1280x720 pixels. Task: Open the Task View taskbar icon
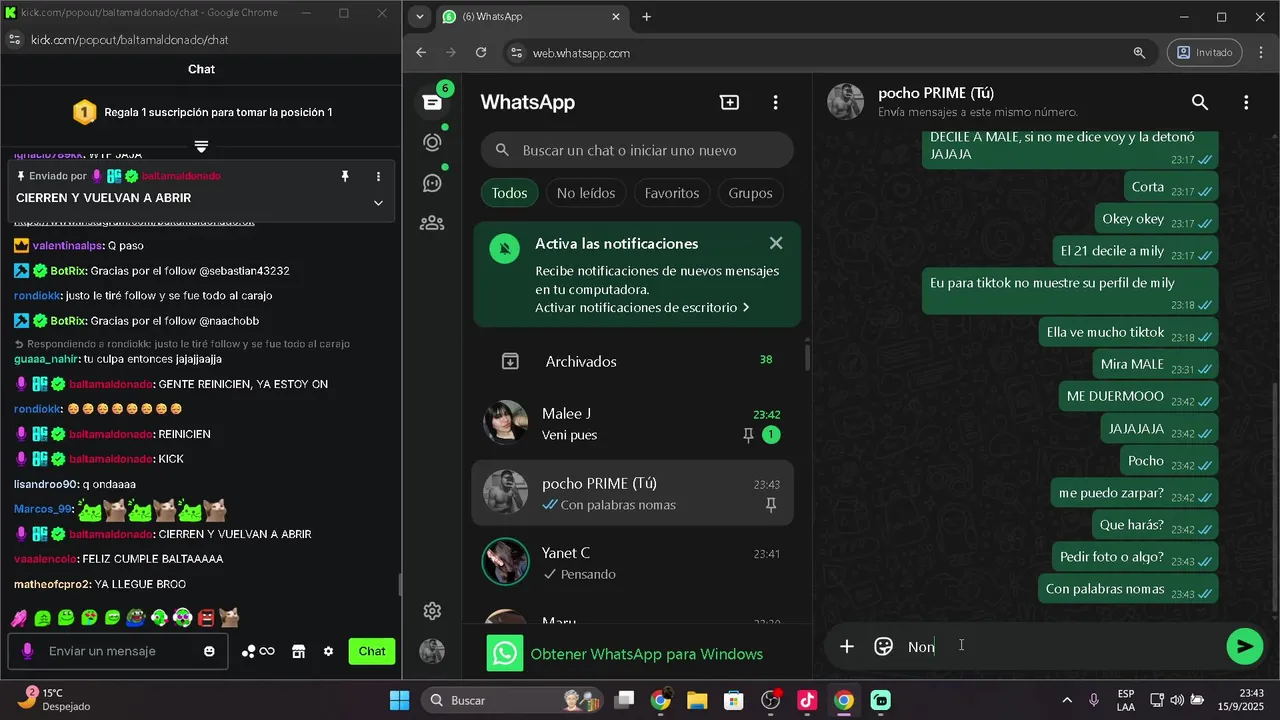624,700
